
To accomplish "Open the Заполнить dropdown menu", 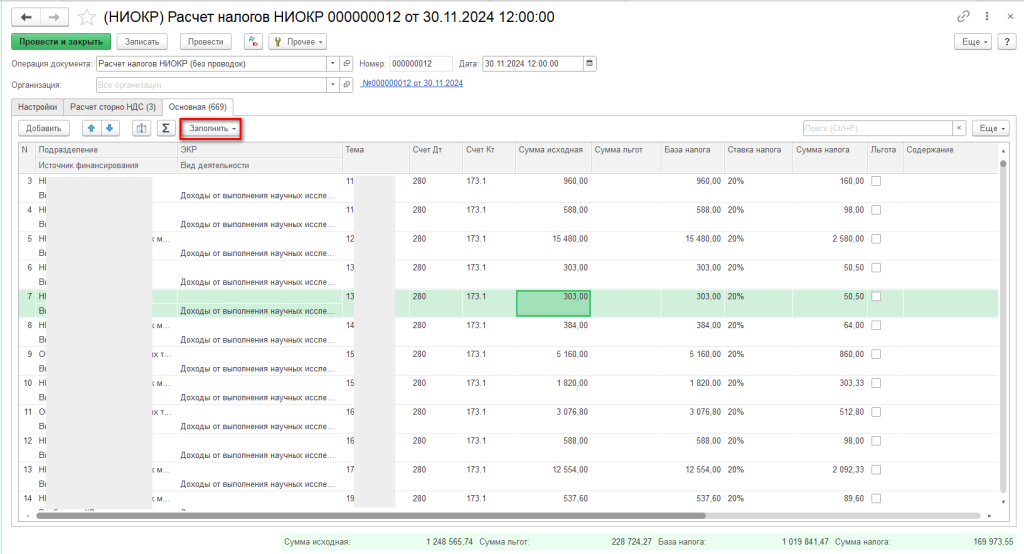I will (x=213, y=128).
